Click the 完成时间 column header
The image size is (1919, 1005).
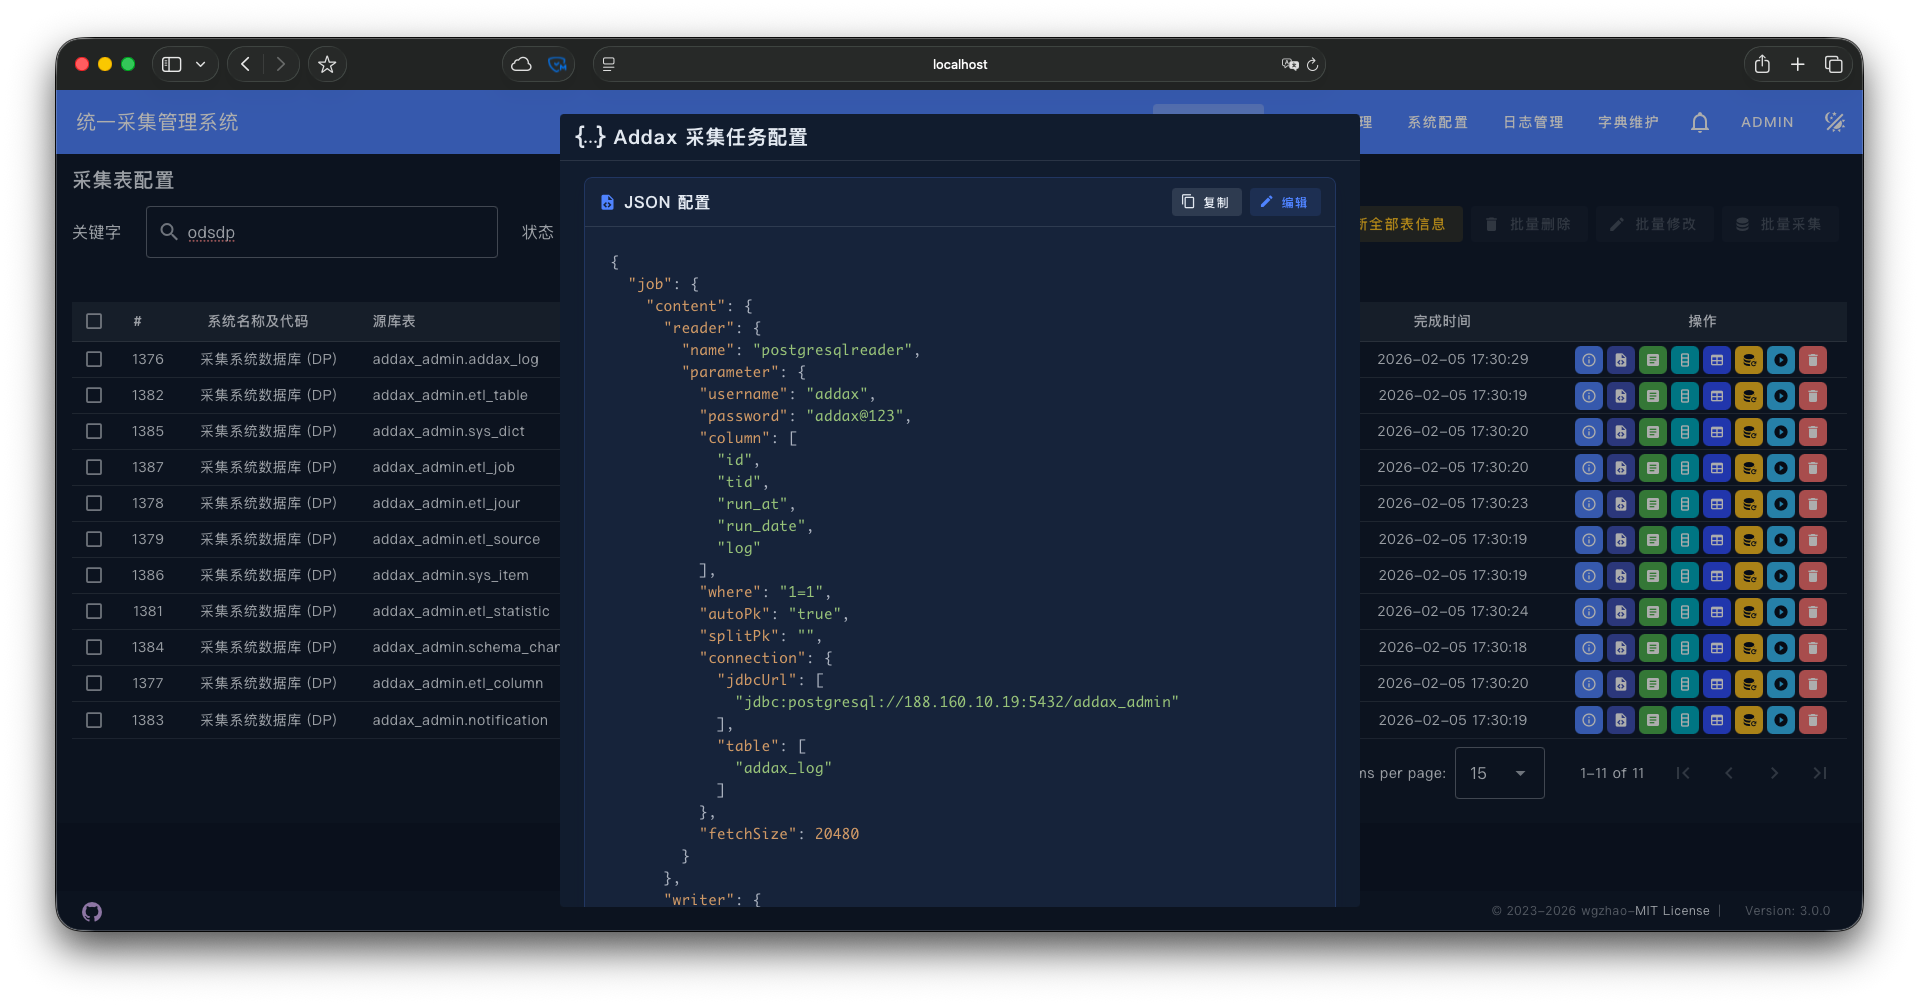click(x=1441, y=321)
